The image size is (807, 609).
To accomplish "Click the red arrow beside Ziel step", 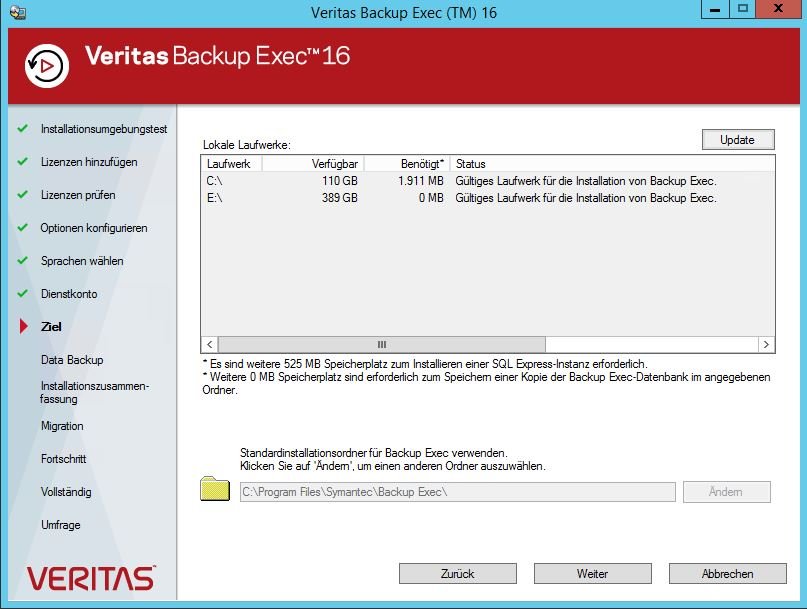I will pos(24,326).
